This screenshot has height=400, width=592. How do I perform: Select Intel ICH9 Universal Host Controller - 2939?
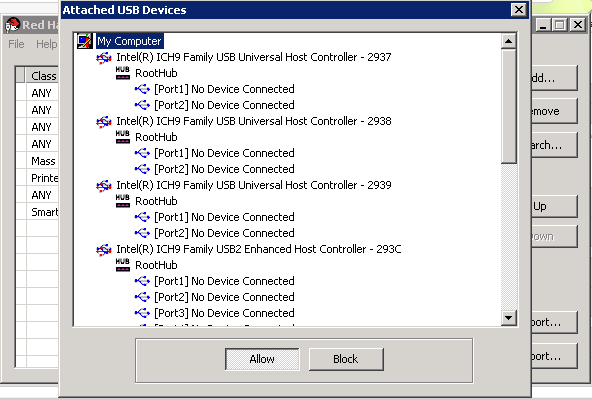[x=254, y=185]
